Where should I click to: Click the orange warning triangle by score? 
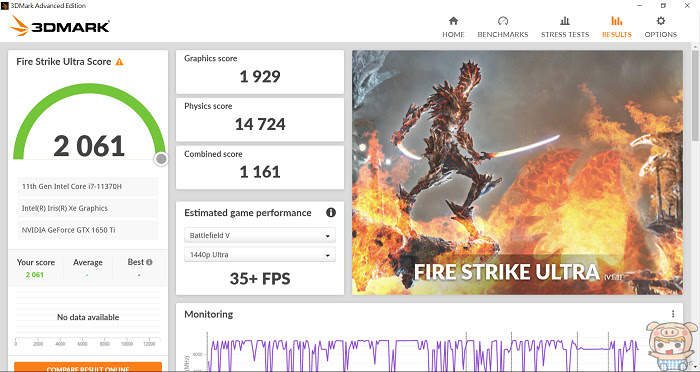point(119,62)
